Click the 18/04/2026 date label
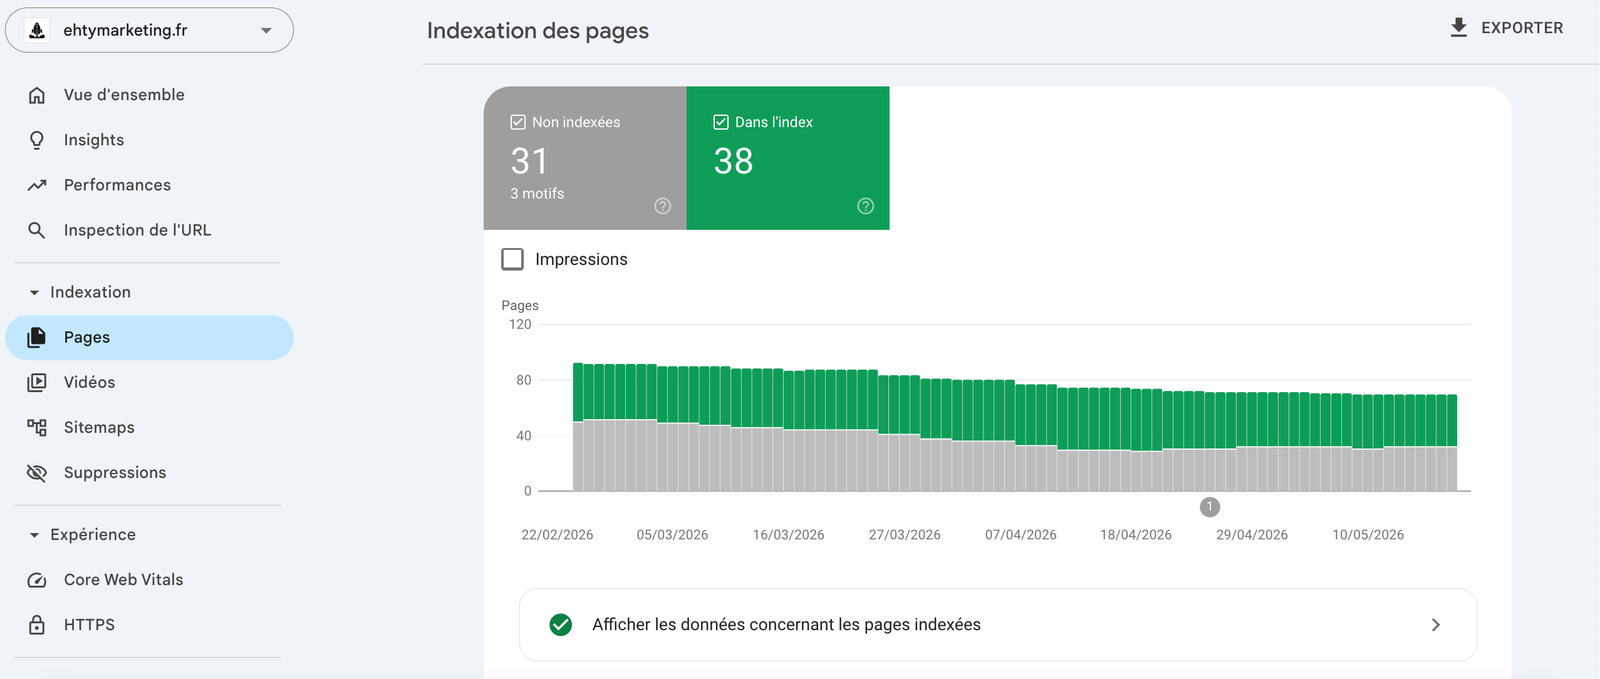 coord(1136,535)
